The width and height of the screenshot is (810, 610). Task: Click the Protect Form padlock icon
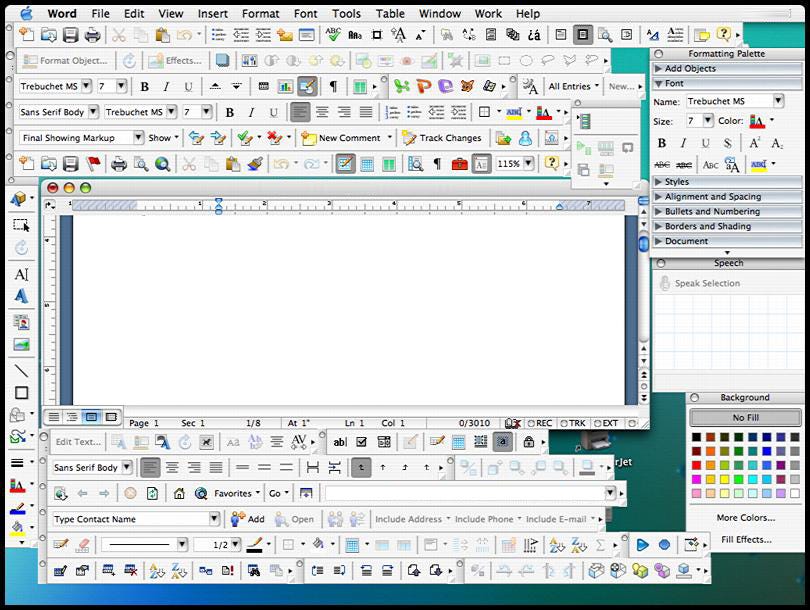[528, 442]
